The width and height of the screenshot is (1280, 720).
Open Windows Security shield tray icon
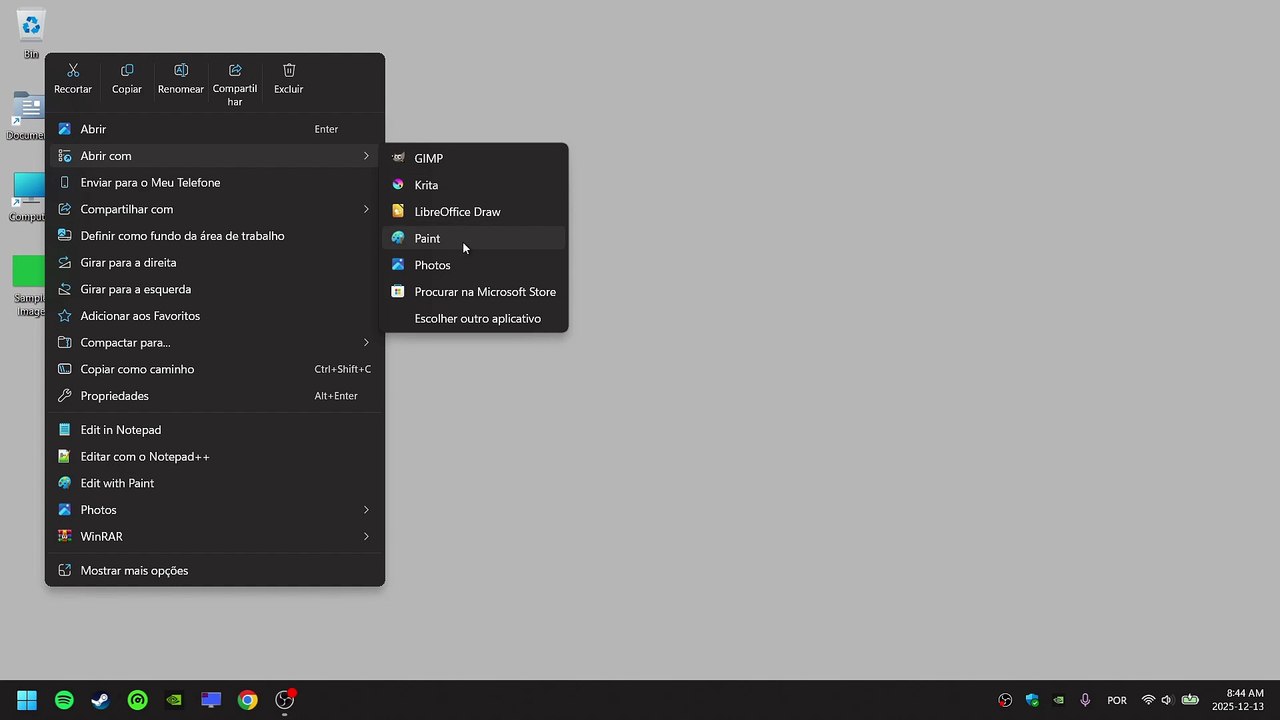pyautogui.click(x=1032, y=700)
